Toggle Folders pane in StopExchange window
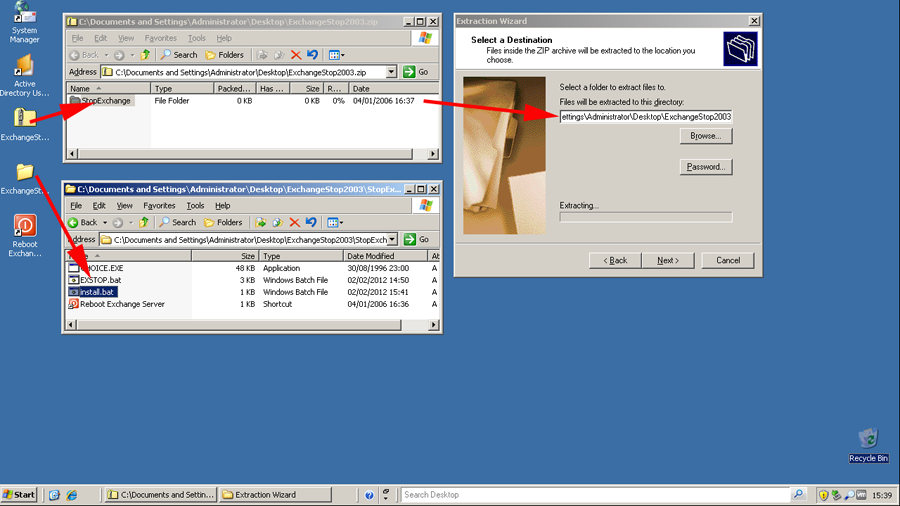The image size is (900, 506). click(223, 223)
